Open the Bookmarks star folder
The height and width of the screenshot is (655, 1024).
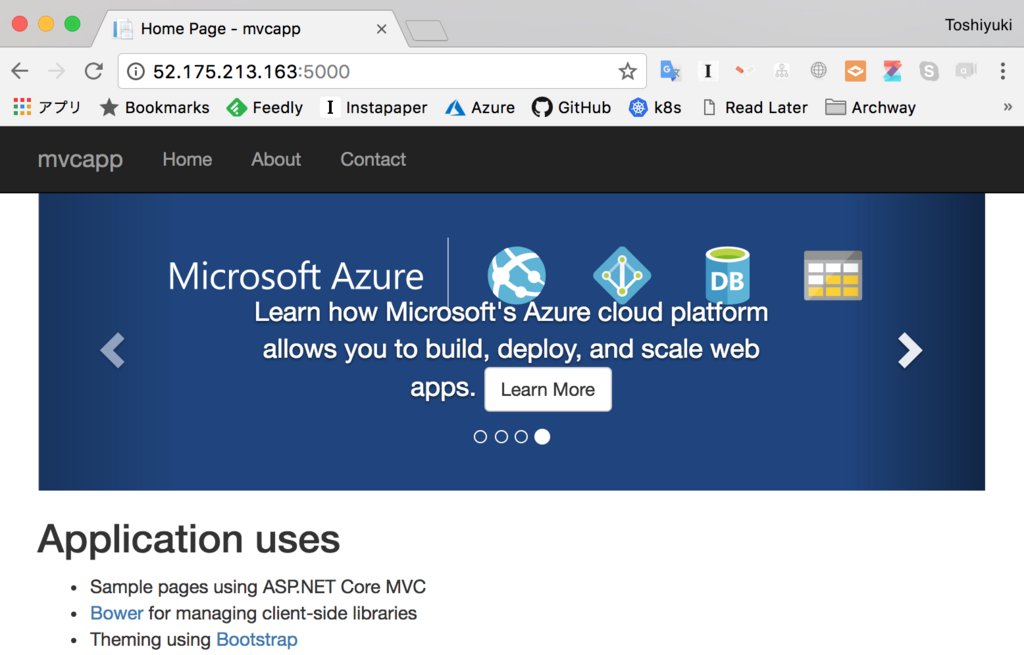point(155,107)
